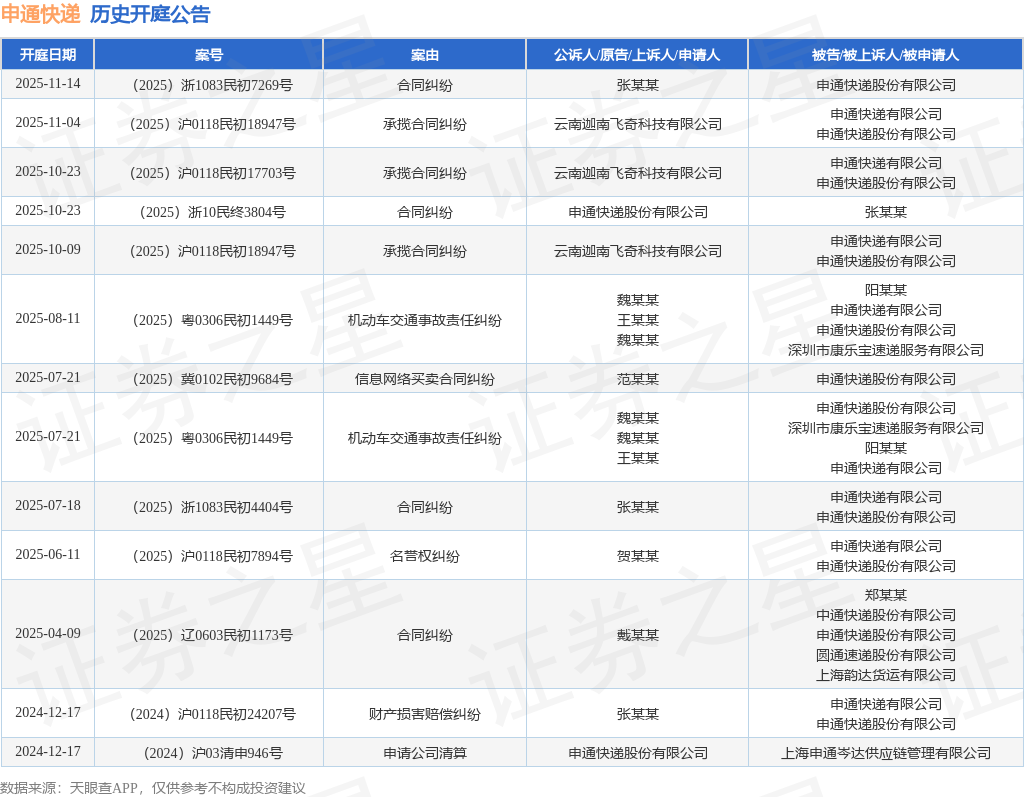Image resolution: width=1024 pixels, height=797 pixels.
Task: Click defendant 阳某某 in the 2025-08-11 row
Action: [x=886, y=290]
